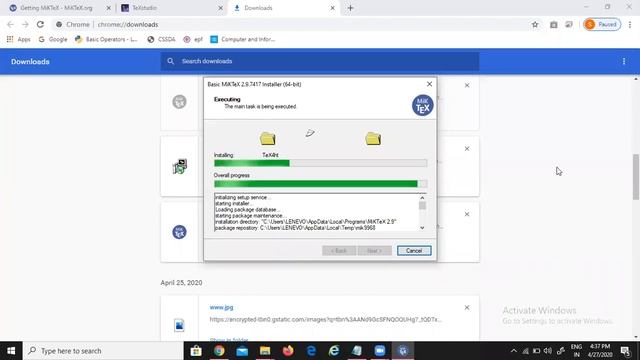Image resolution: width=640 pixels, height=360 pixels.
Task: Open Chrome from the taskbar
Action: pyautogui.click(x=219, y=351)
